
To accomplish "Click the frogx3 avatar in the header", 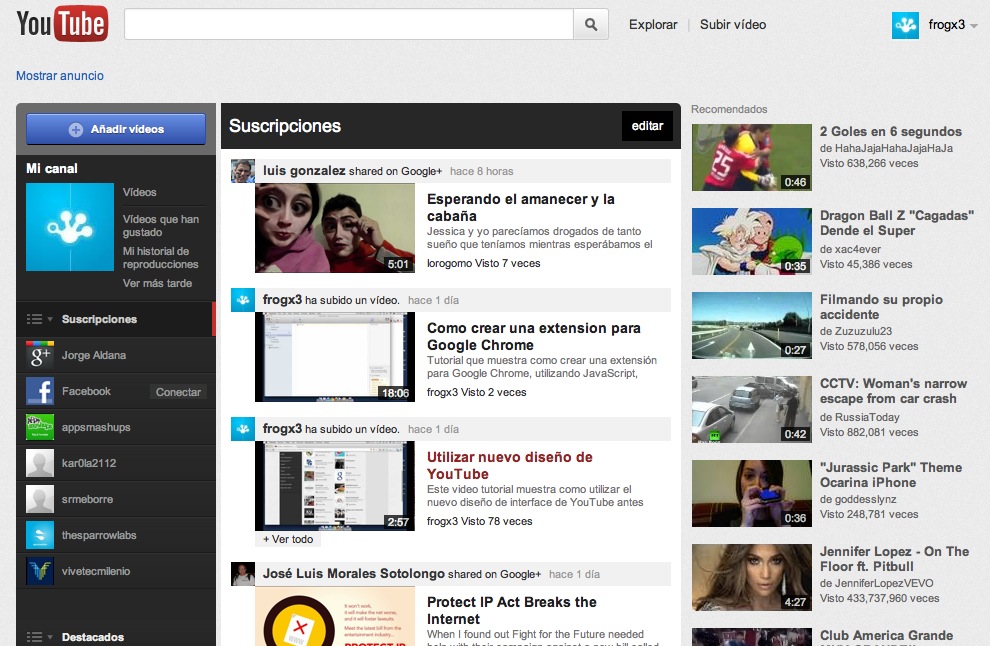I will click(x=905, y=25).
